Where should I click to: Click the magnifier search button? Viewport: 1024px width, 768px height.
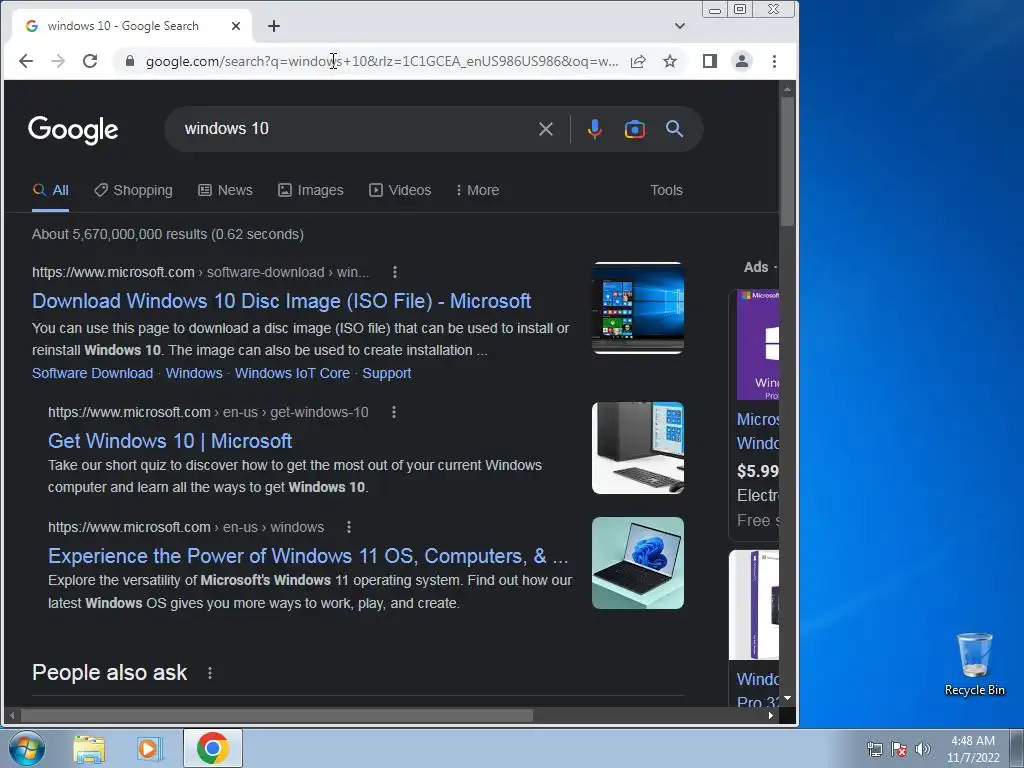click(x=675, y=129)
